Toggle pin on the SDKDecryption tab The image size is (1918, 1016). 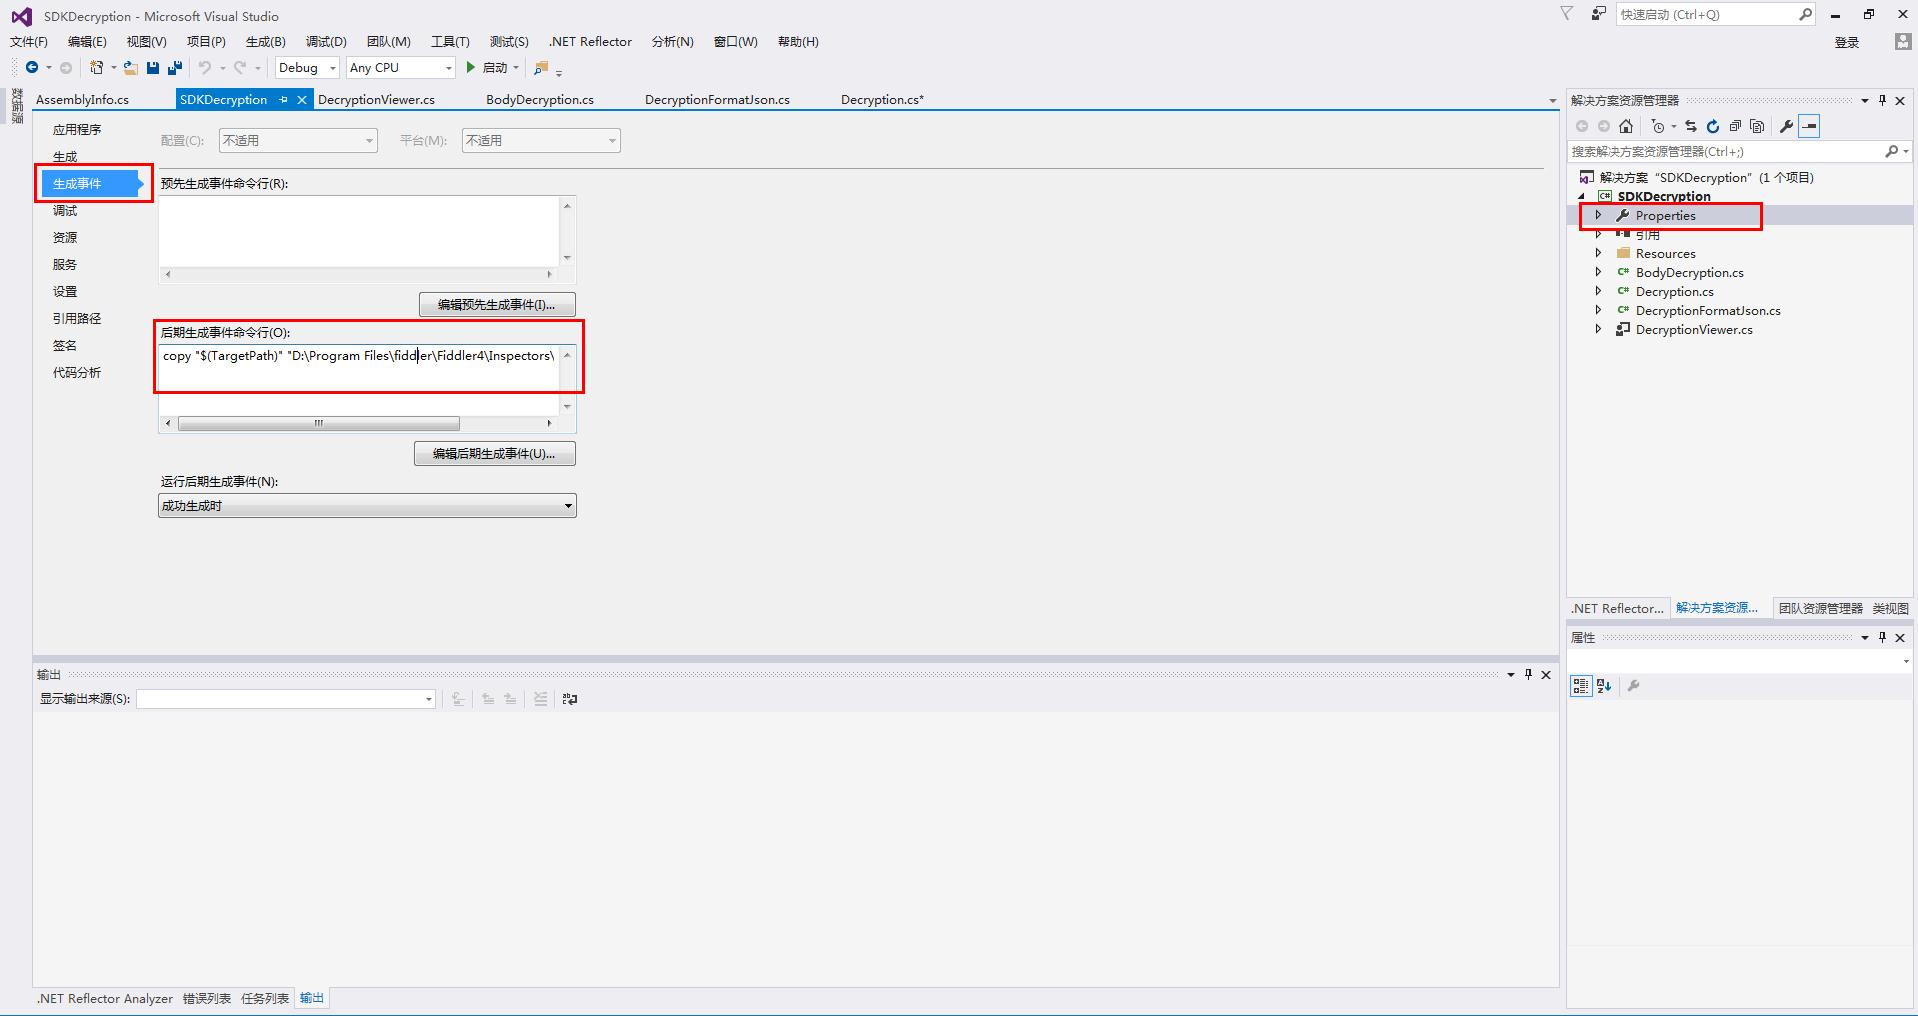[284, 100]
